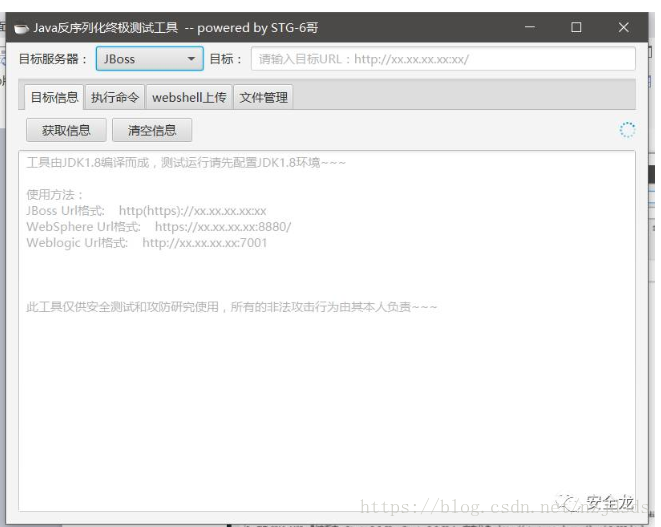Click the Java coffee cup title icon
Viewport: 661px width, 527px height.
click(x=21, y=28)
